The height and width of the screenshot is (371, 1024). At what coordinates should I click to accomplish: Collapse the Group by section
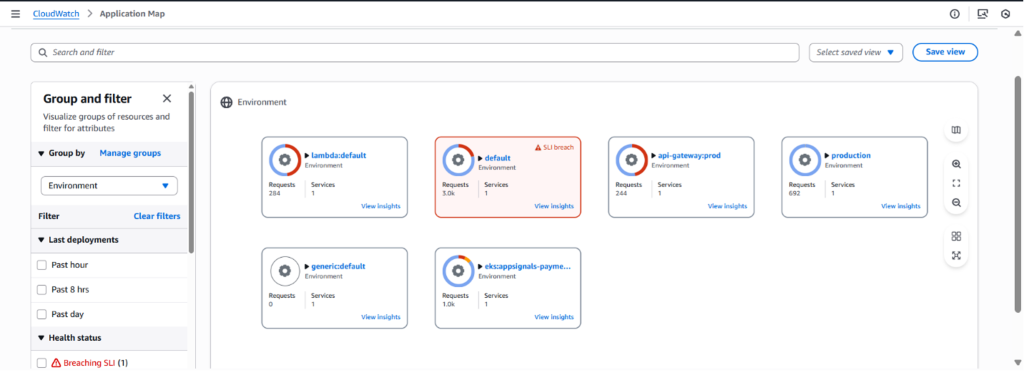pos(41,153)
